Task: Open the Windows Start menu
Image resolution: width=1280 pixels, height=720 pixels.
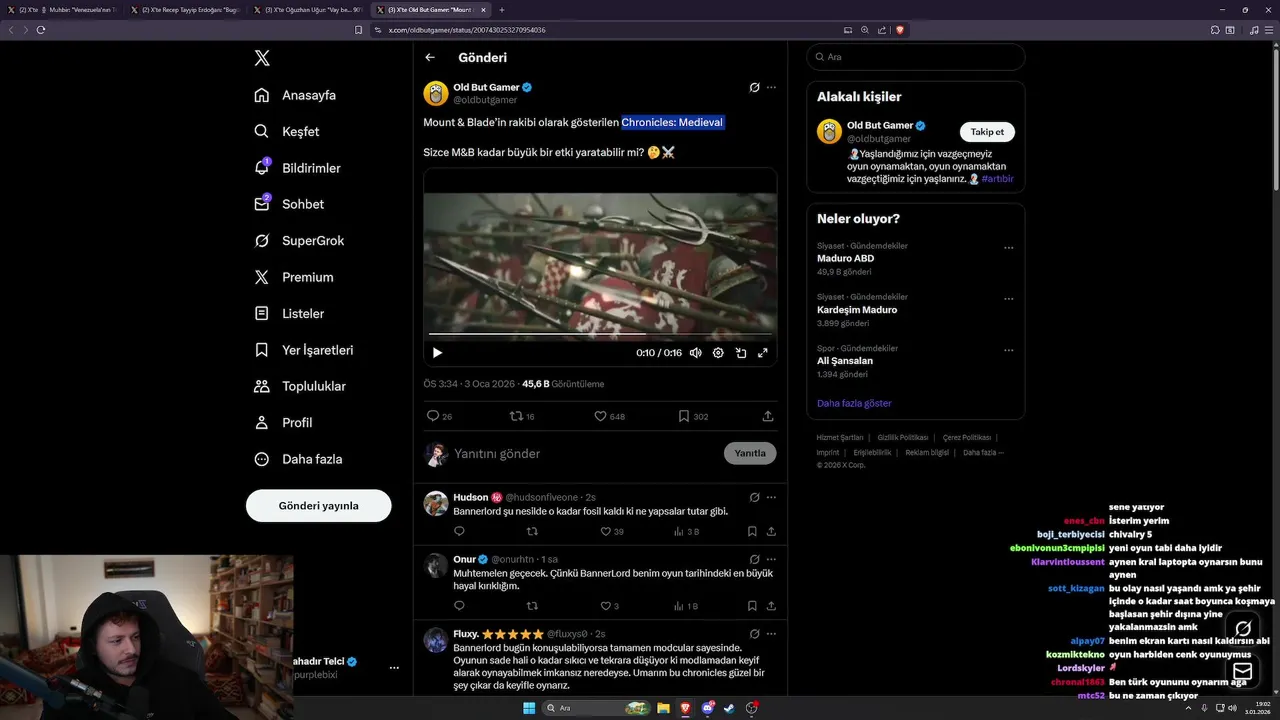Action: pos(528,708)
